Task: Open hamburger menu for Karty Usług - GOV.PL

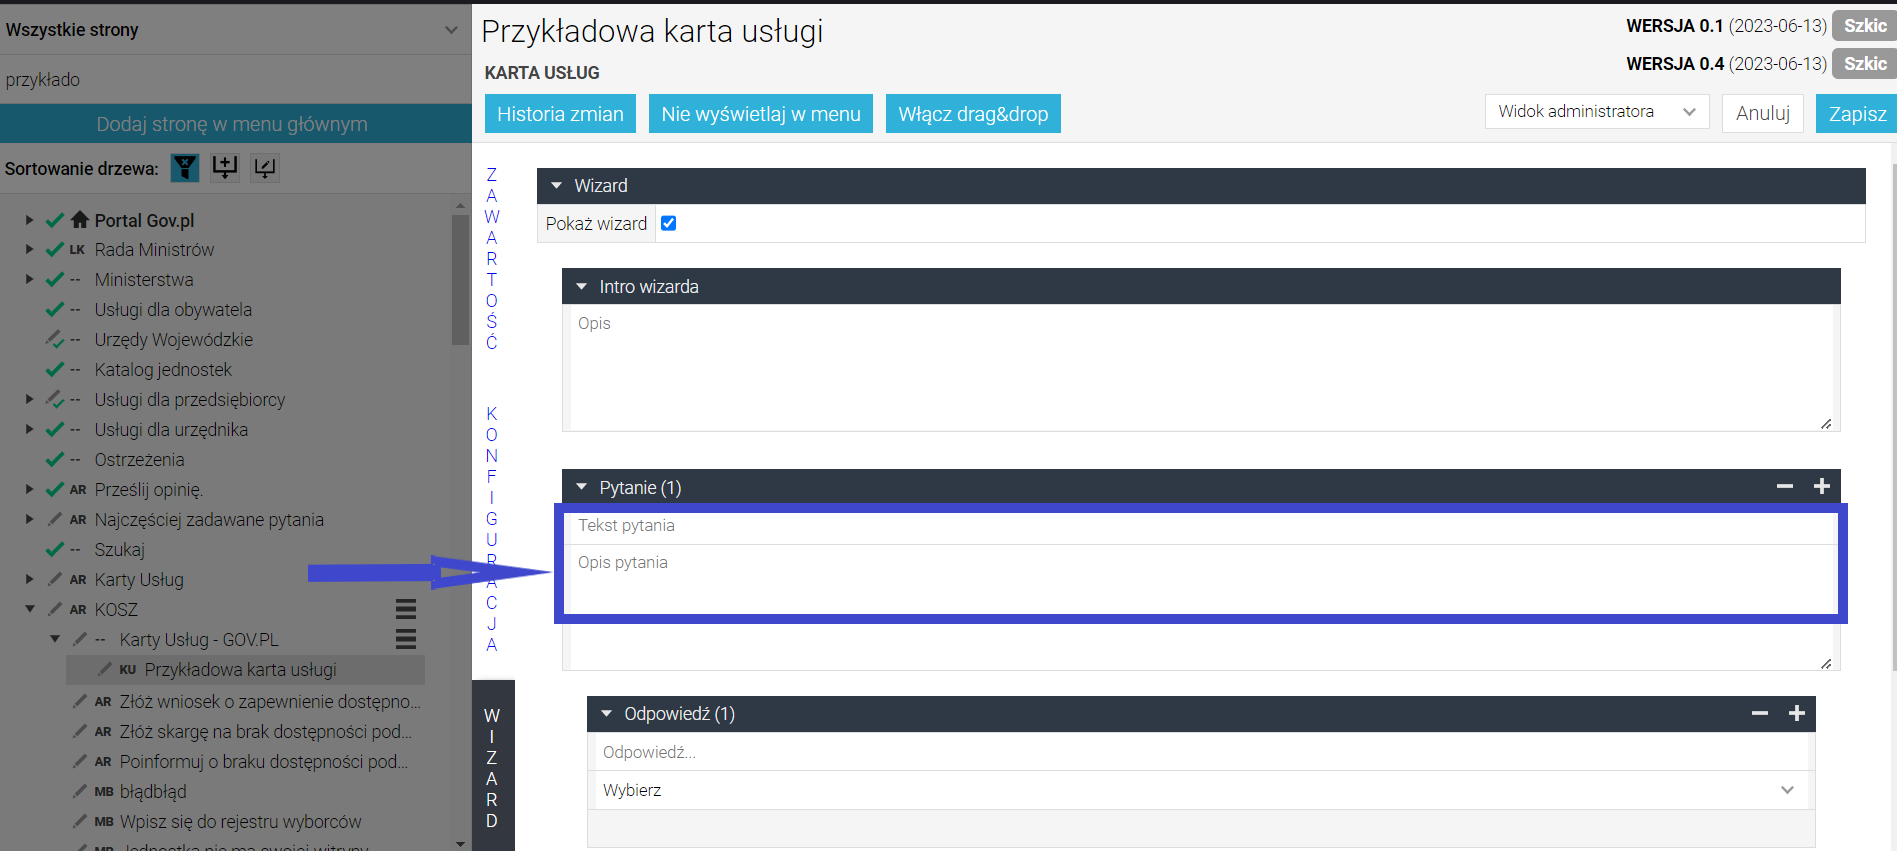Action: click(405, 639)
